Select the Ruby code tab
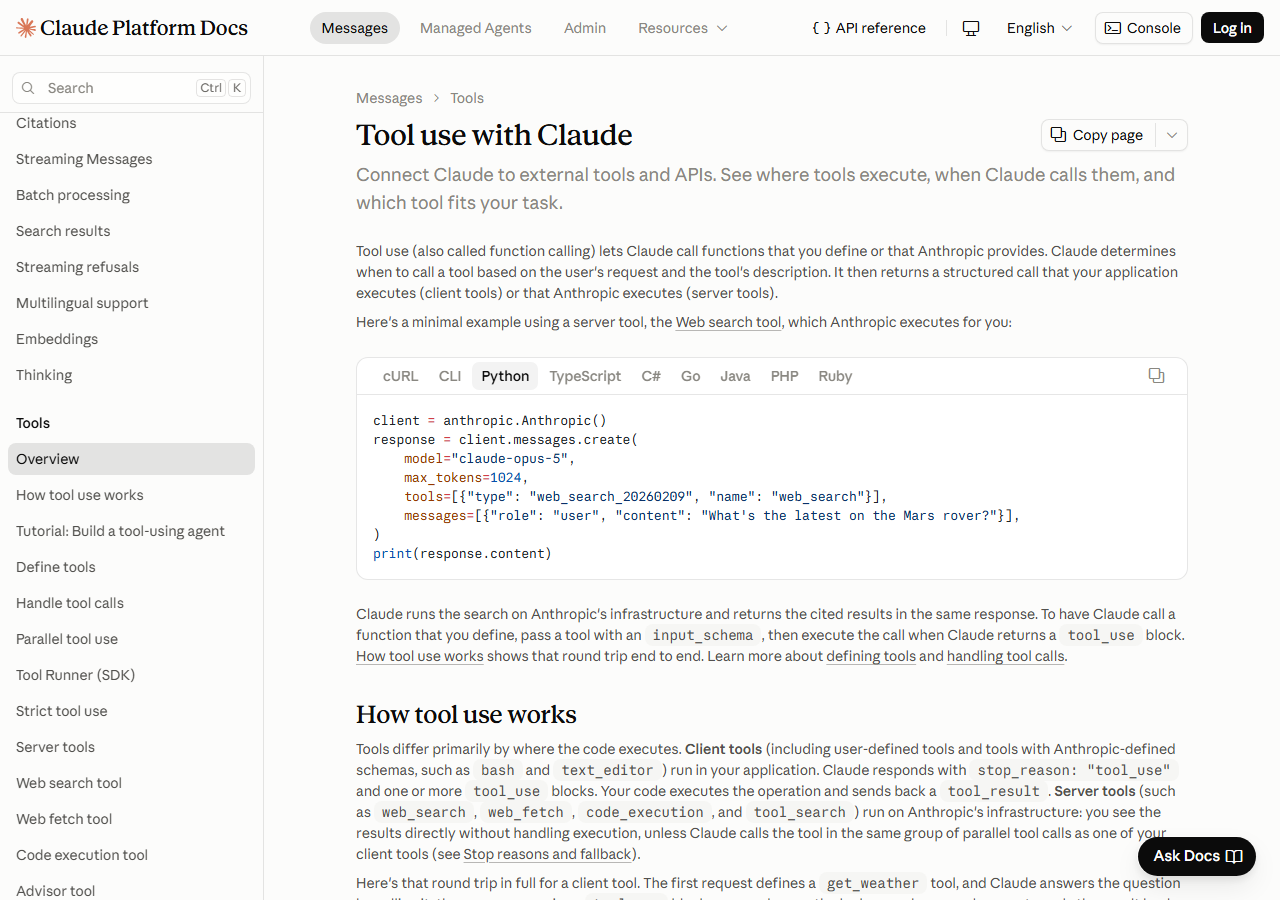 pyautogui.click(x=835, y=376)
